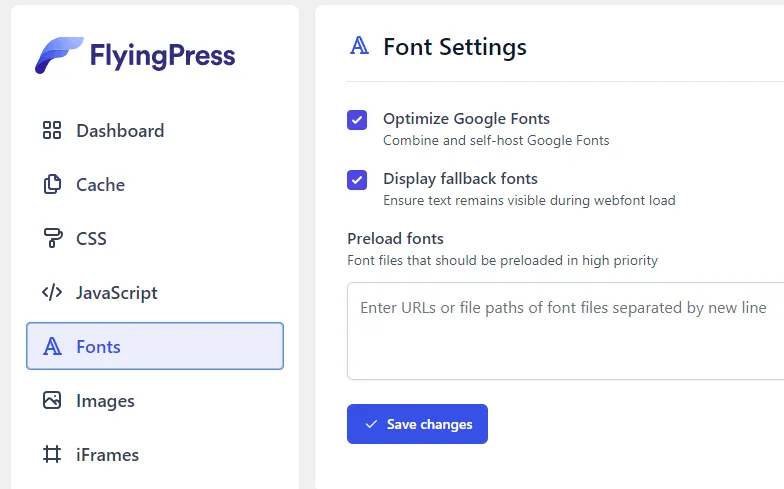Click the Font Settings header icon
784x489 pixels.
coord(359,46)
